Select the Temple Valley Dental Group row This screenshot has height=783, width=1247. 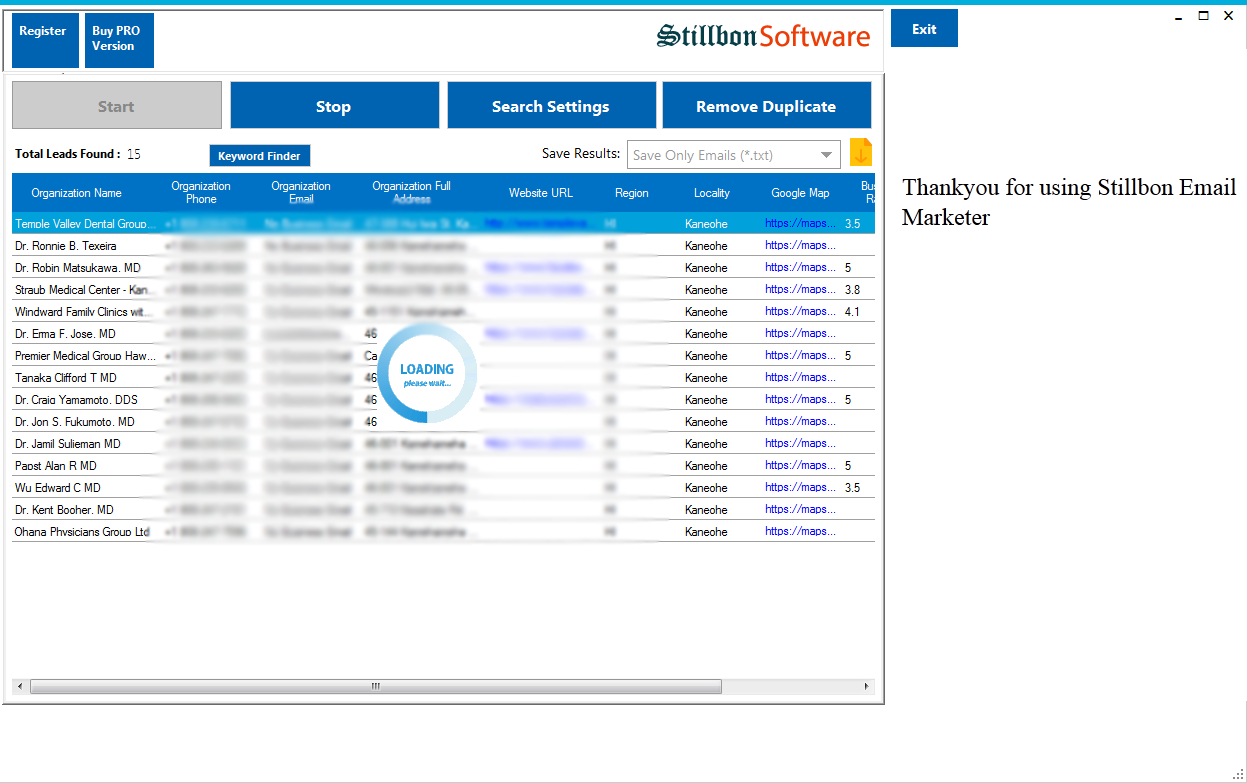point(443,224)
